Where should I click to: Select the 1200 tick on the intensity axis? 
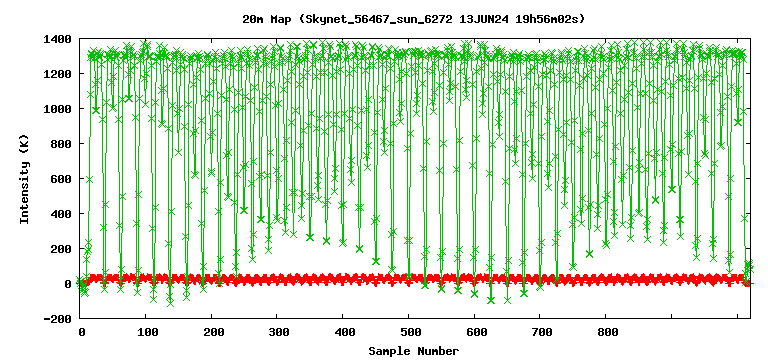[x=58, y=73]
